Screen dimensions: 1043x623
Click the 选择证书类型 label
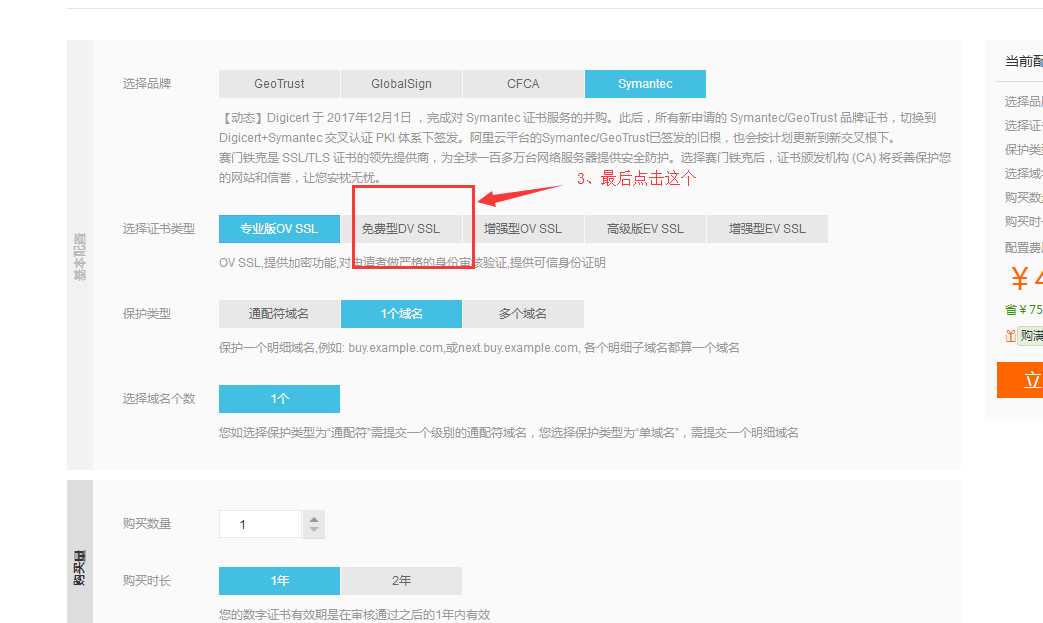(159, 229)
